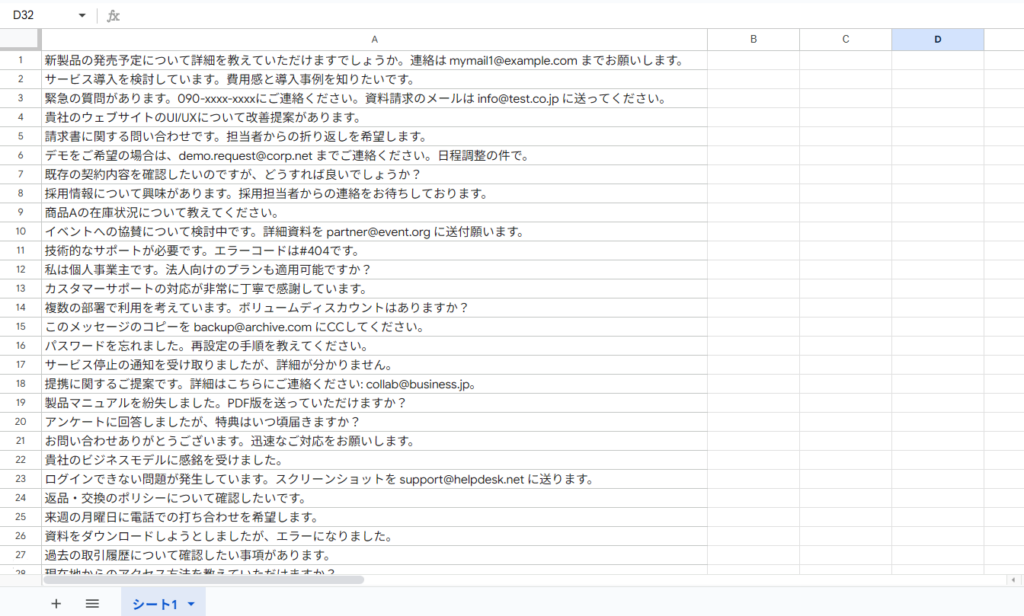Click the D32 name box field
Viewport: 1024px width, 616px height.
(x=40, y=16)
